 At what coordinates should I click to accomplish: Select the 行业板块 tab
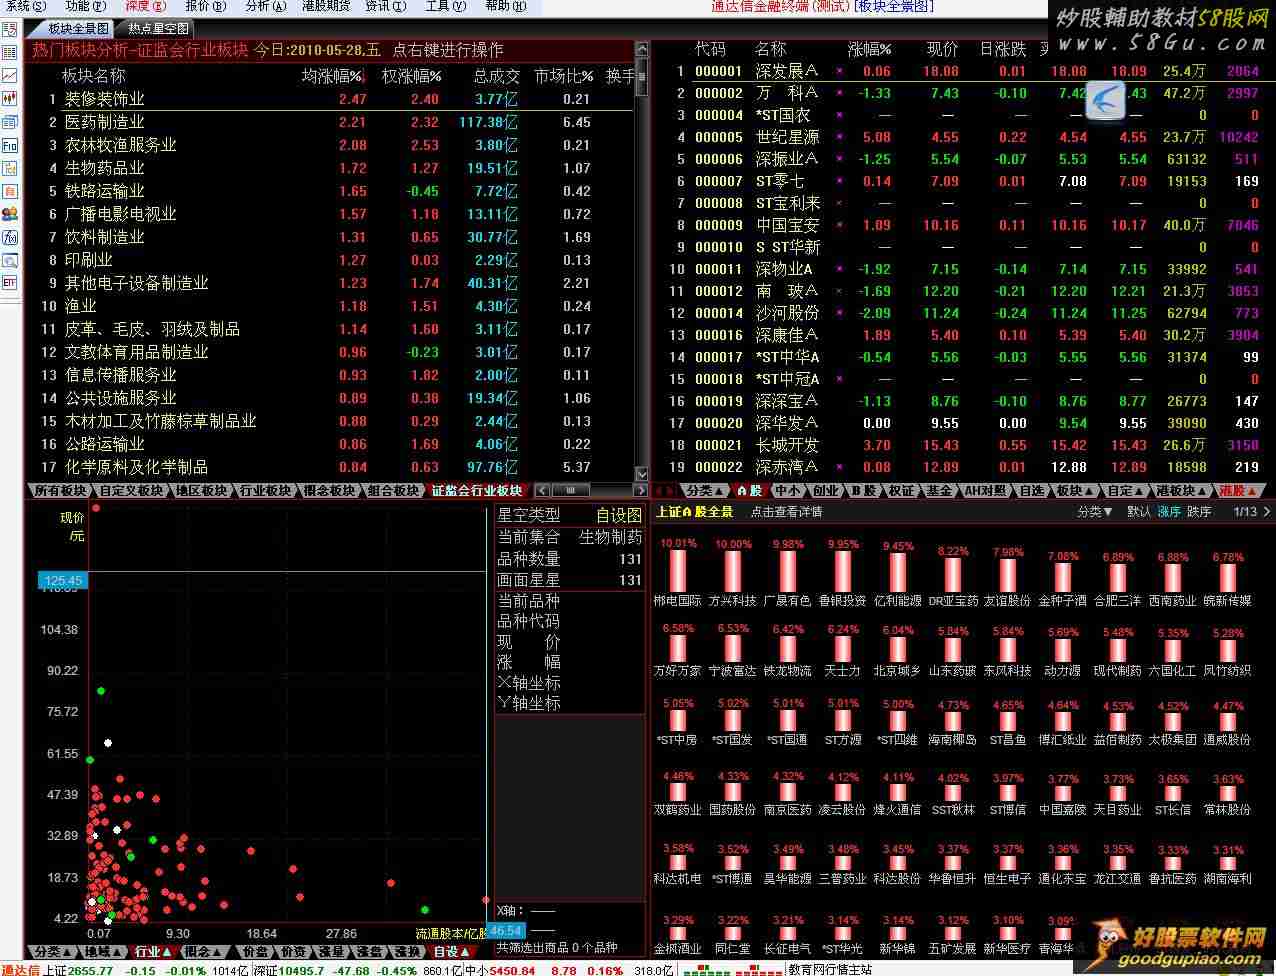pos(266,490)
